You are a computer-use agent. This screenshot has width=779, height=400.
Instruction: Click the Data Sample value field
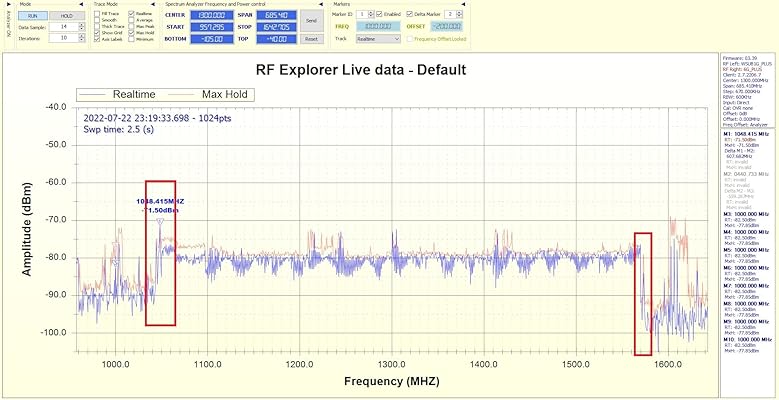pyautogui.click(x=64, y=27)
